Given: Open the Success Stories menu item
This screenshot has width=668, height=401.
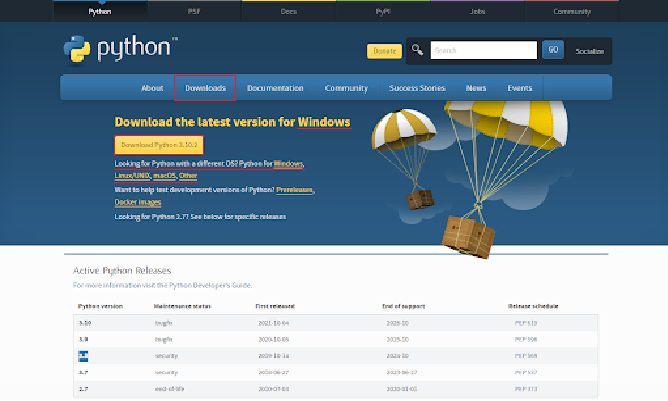Looking at the screenshot, I should click(418, 88).
